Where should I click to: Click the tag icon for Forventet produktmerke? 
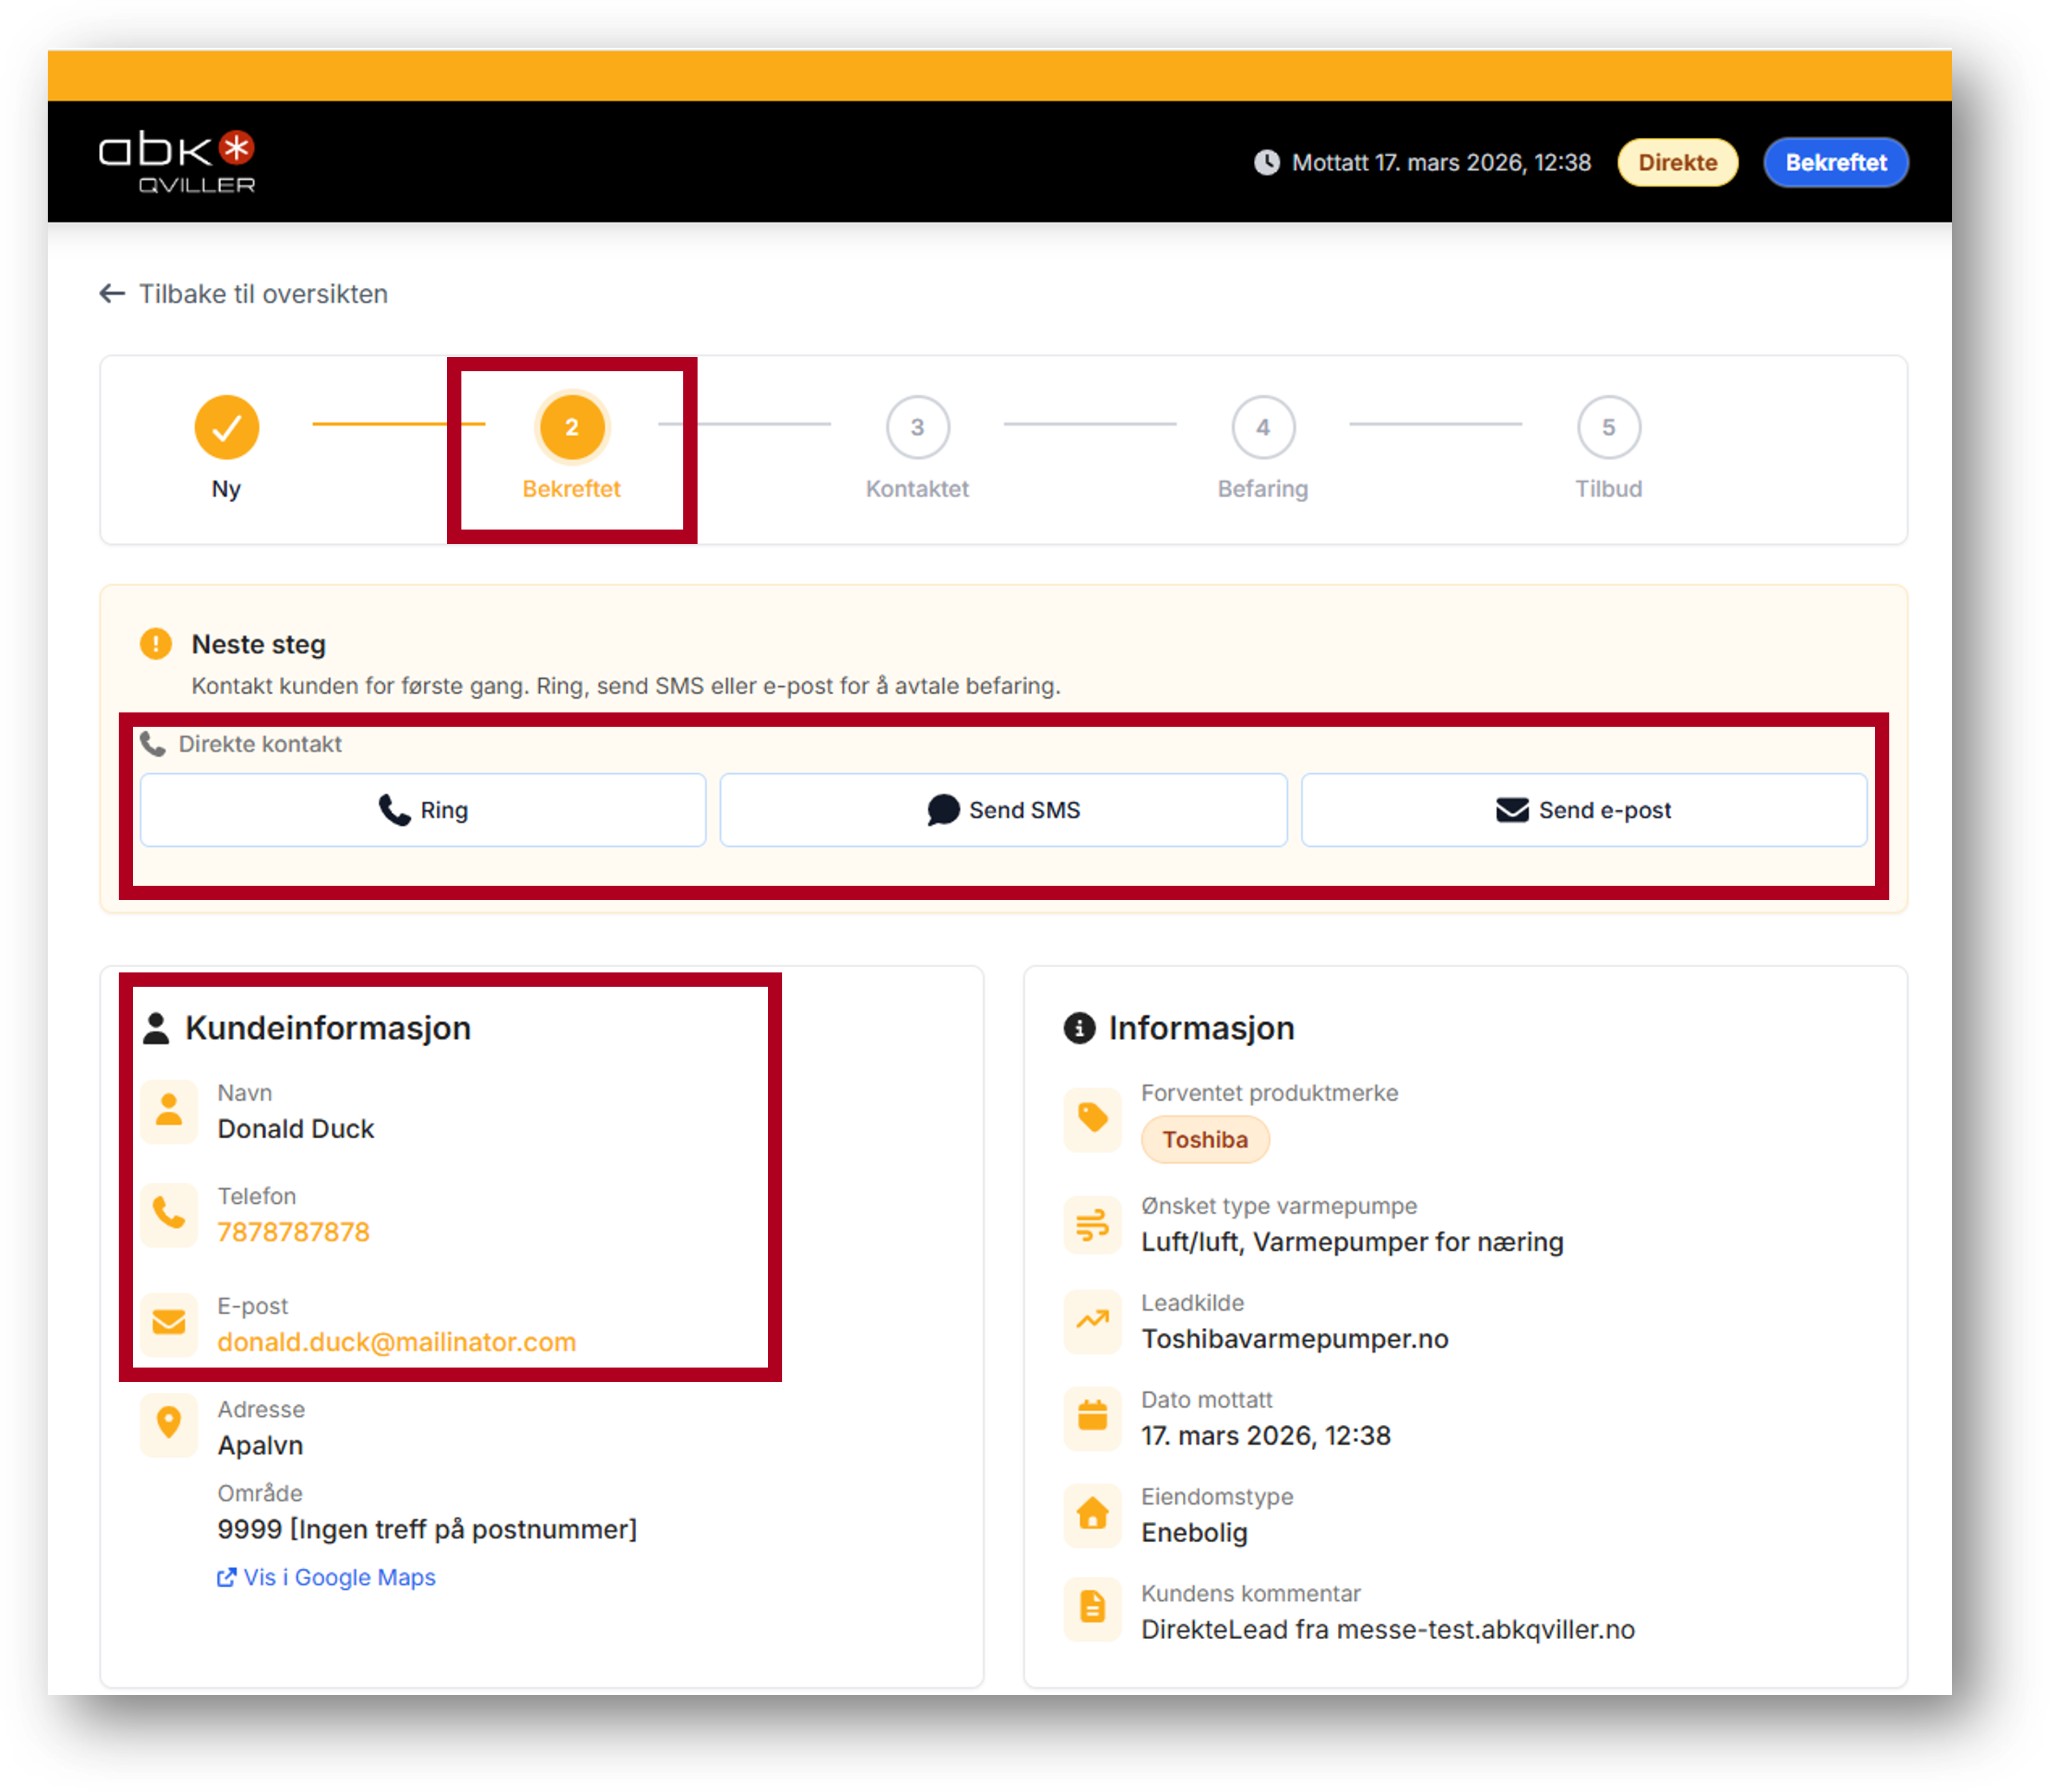point(1092,1118)
